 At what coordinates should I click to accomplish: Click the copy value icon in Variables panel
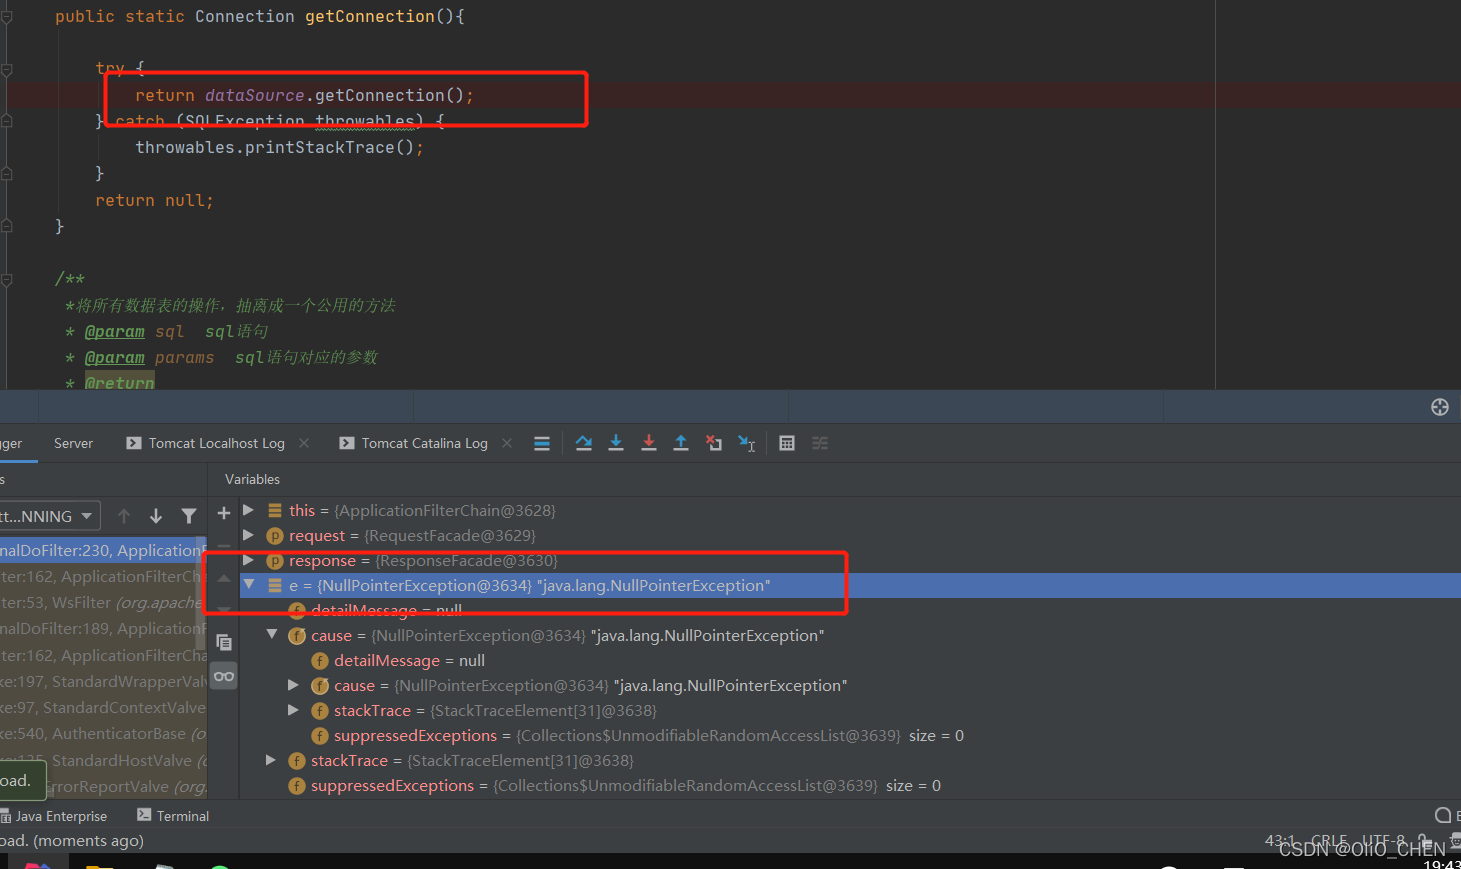(x=224, y=642)
